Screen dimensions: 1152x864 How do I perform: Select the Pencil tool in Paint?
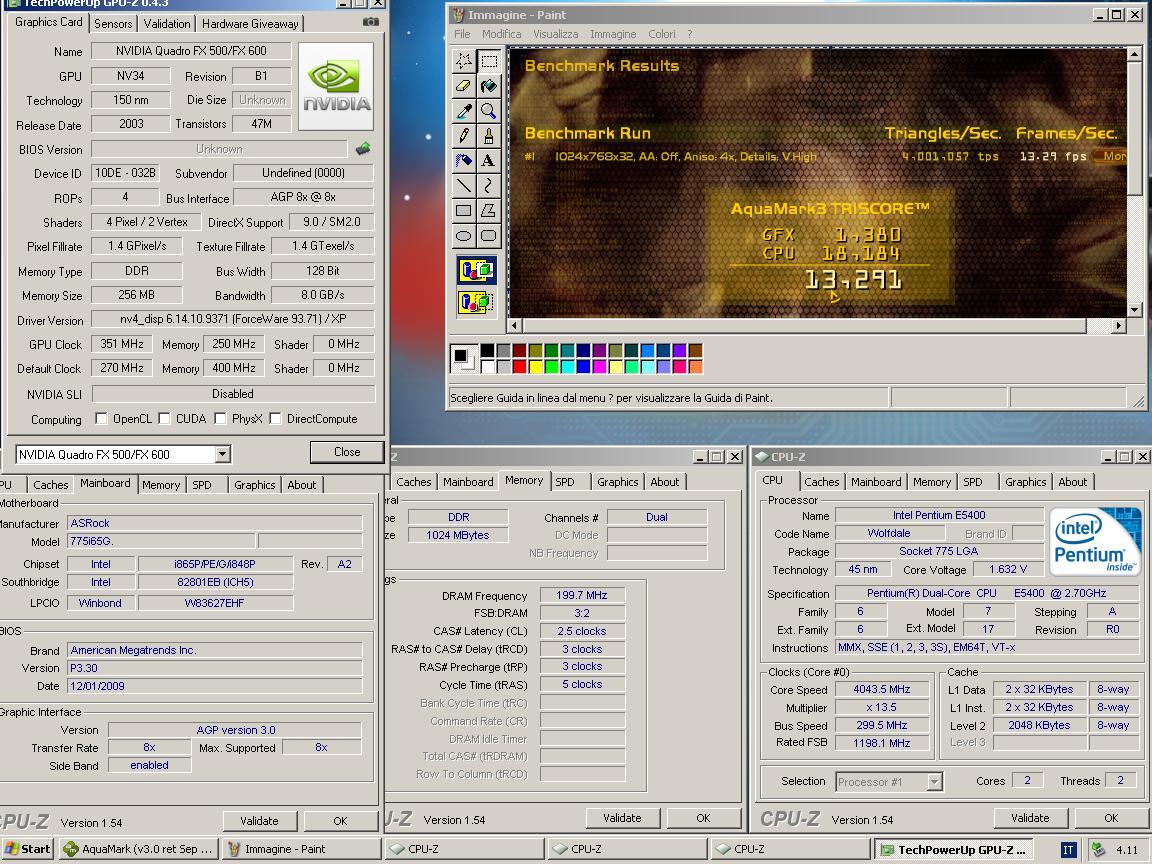pos(464,136)
